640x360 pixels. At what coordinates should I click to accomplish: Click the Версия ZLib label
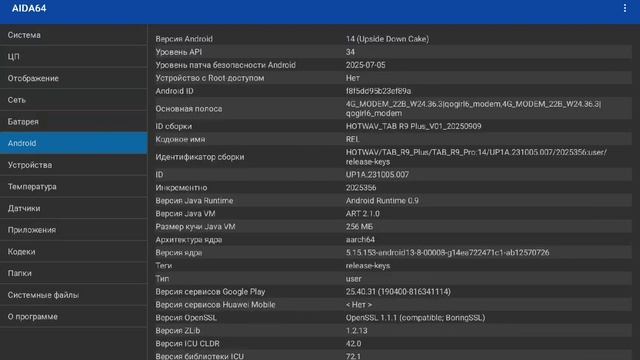pyautogui.click(x=178, y=331)
